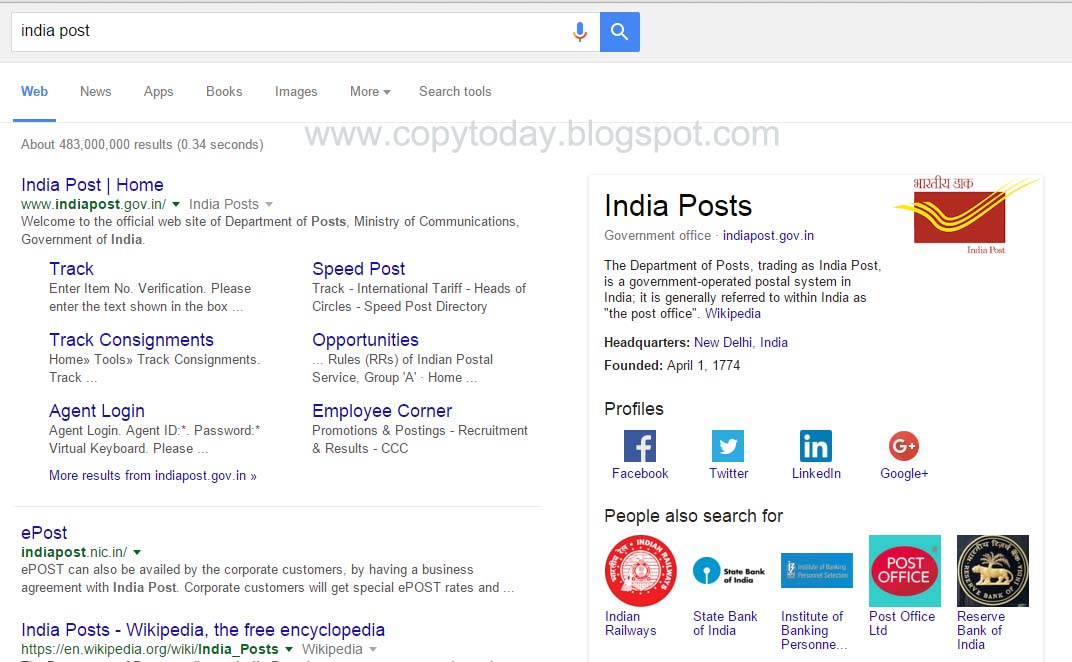Image resolution: width=1072 pixels, height=662 pixels.
Task: Expand the gray India Posts dropdown arrow
Action: pos(269,204)
